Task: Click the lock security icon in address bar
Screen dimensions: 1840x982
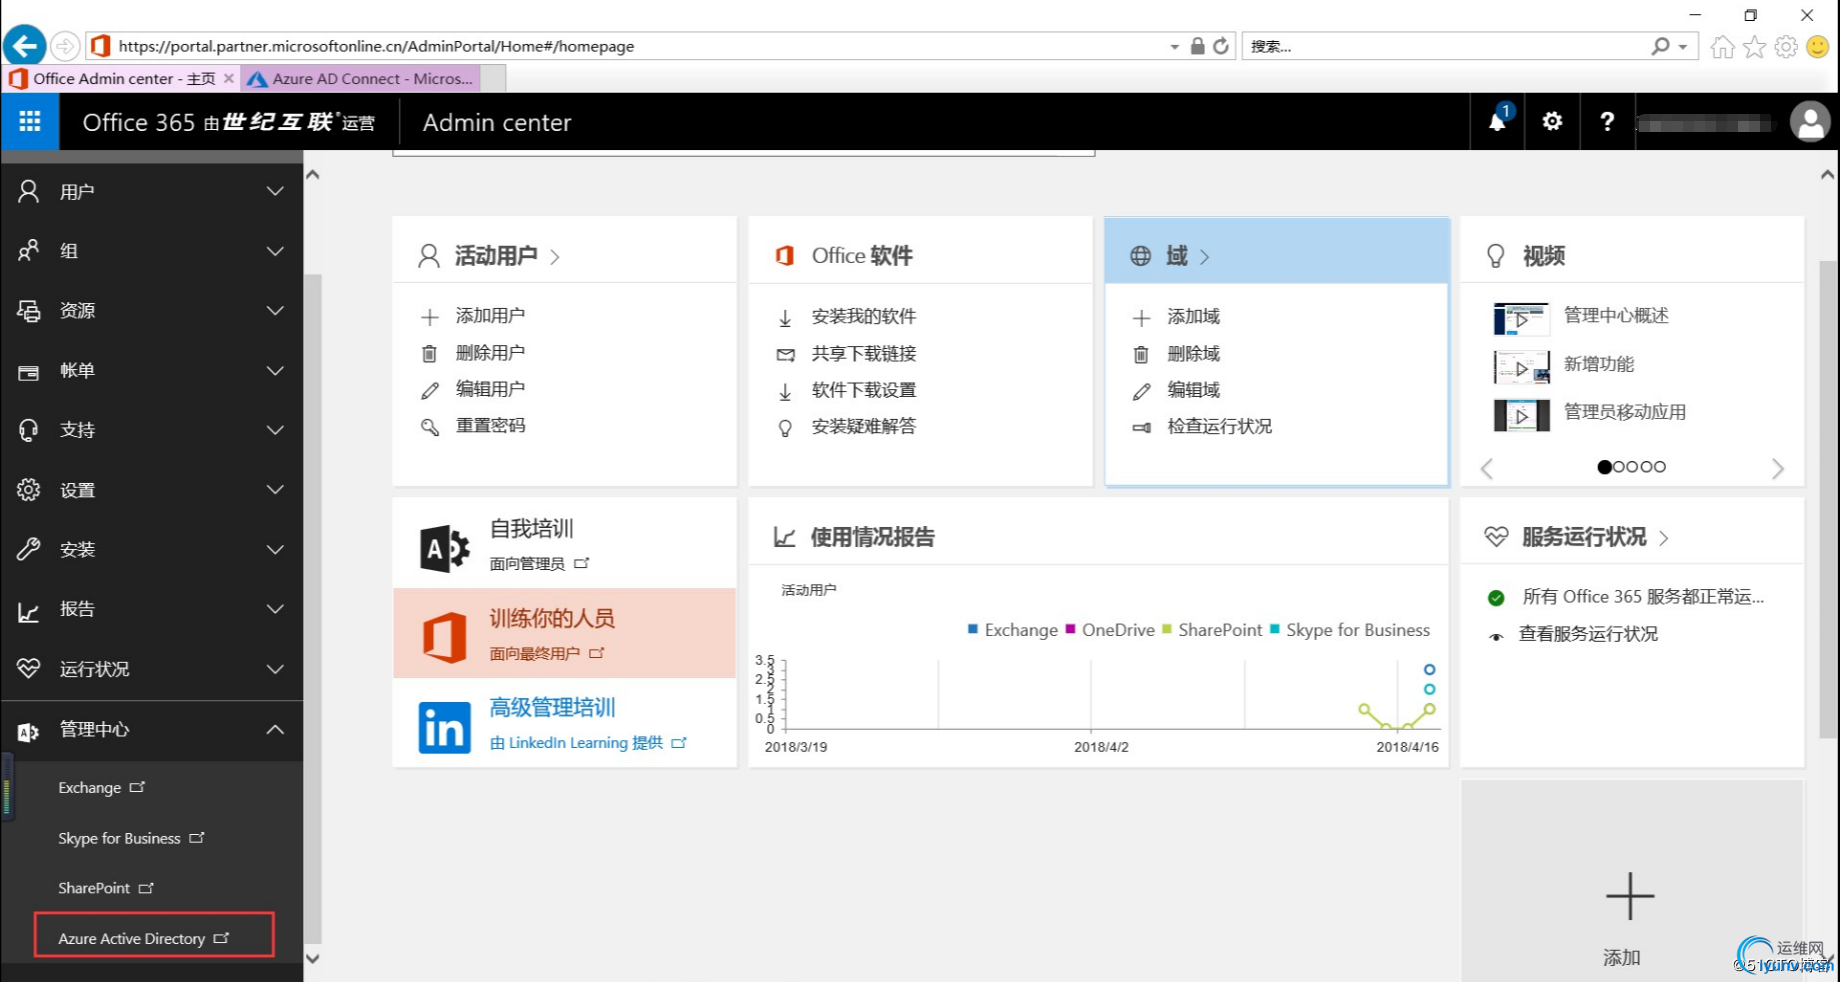Action: point(1197,46)
